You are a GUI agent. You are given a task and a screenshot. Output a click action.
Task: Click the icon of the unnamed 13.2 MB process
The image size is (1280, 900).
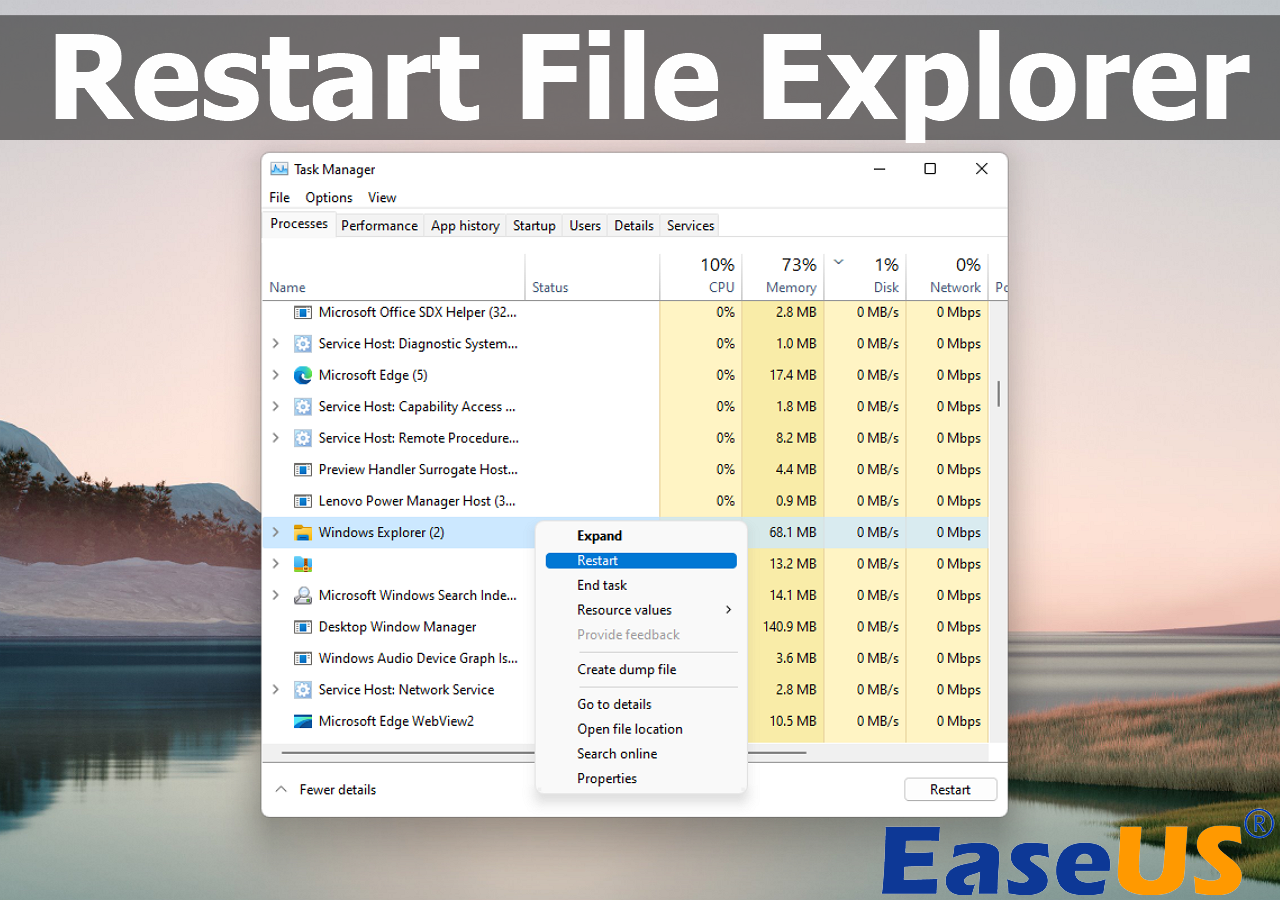pyautogui.click(x=303, y=564)
